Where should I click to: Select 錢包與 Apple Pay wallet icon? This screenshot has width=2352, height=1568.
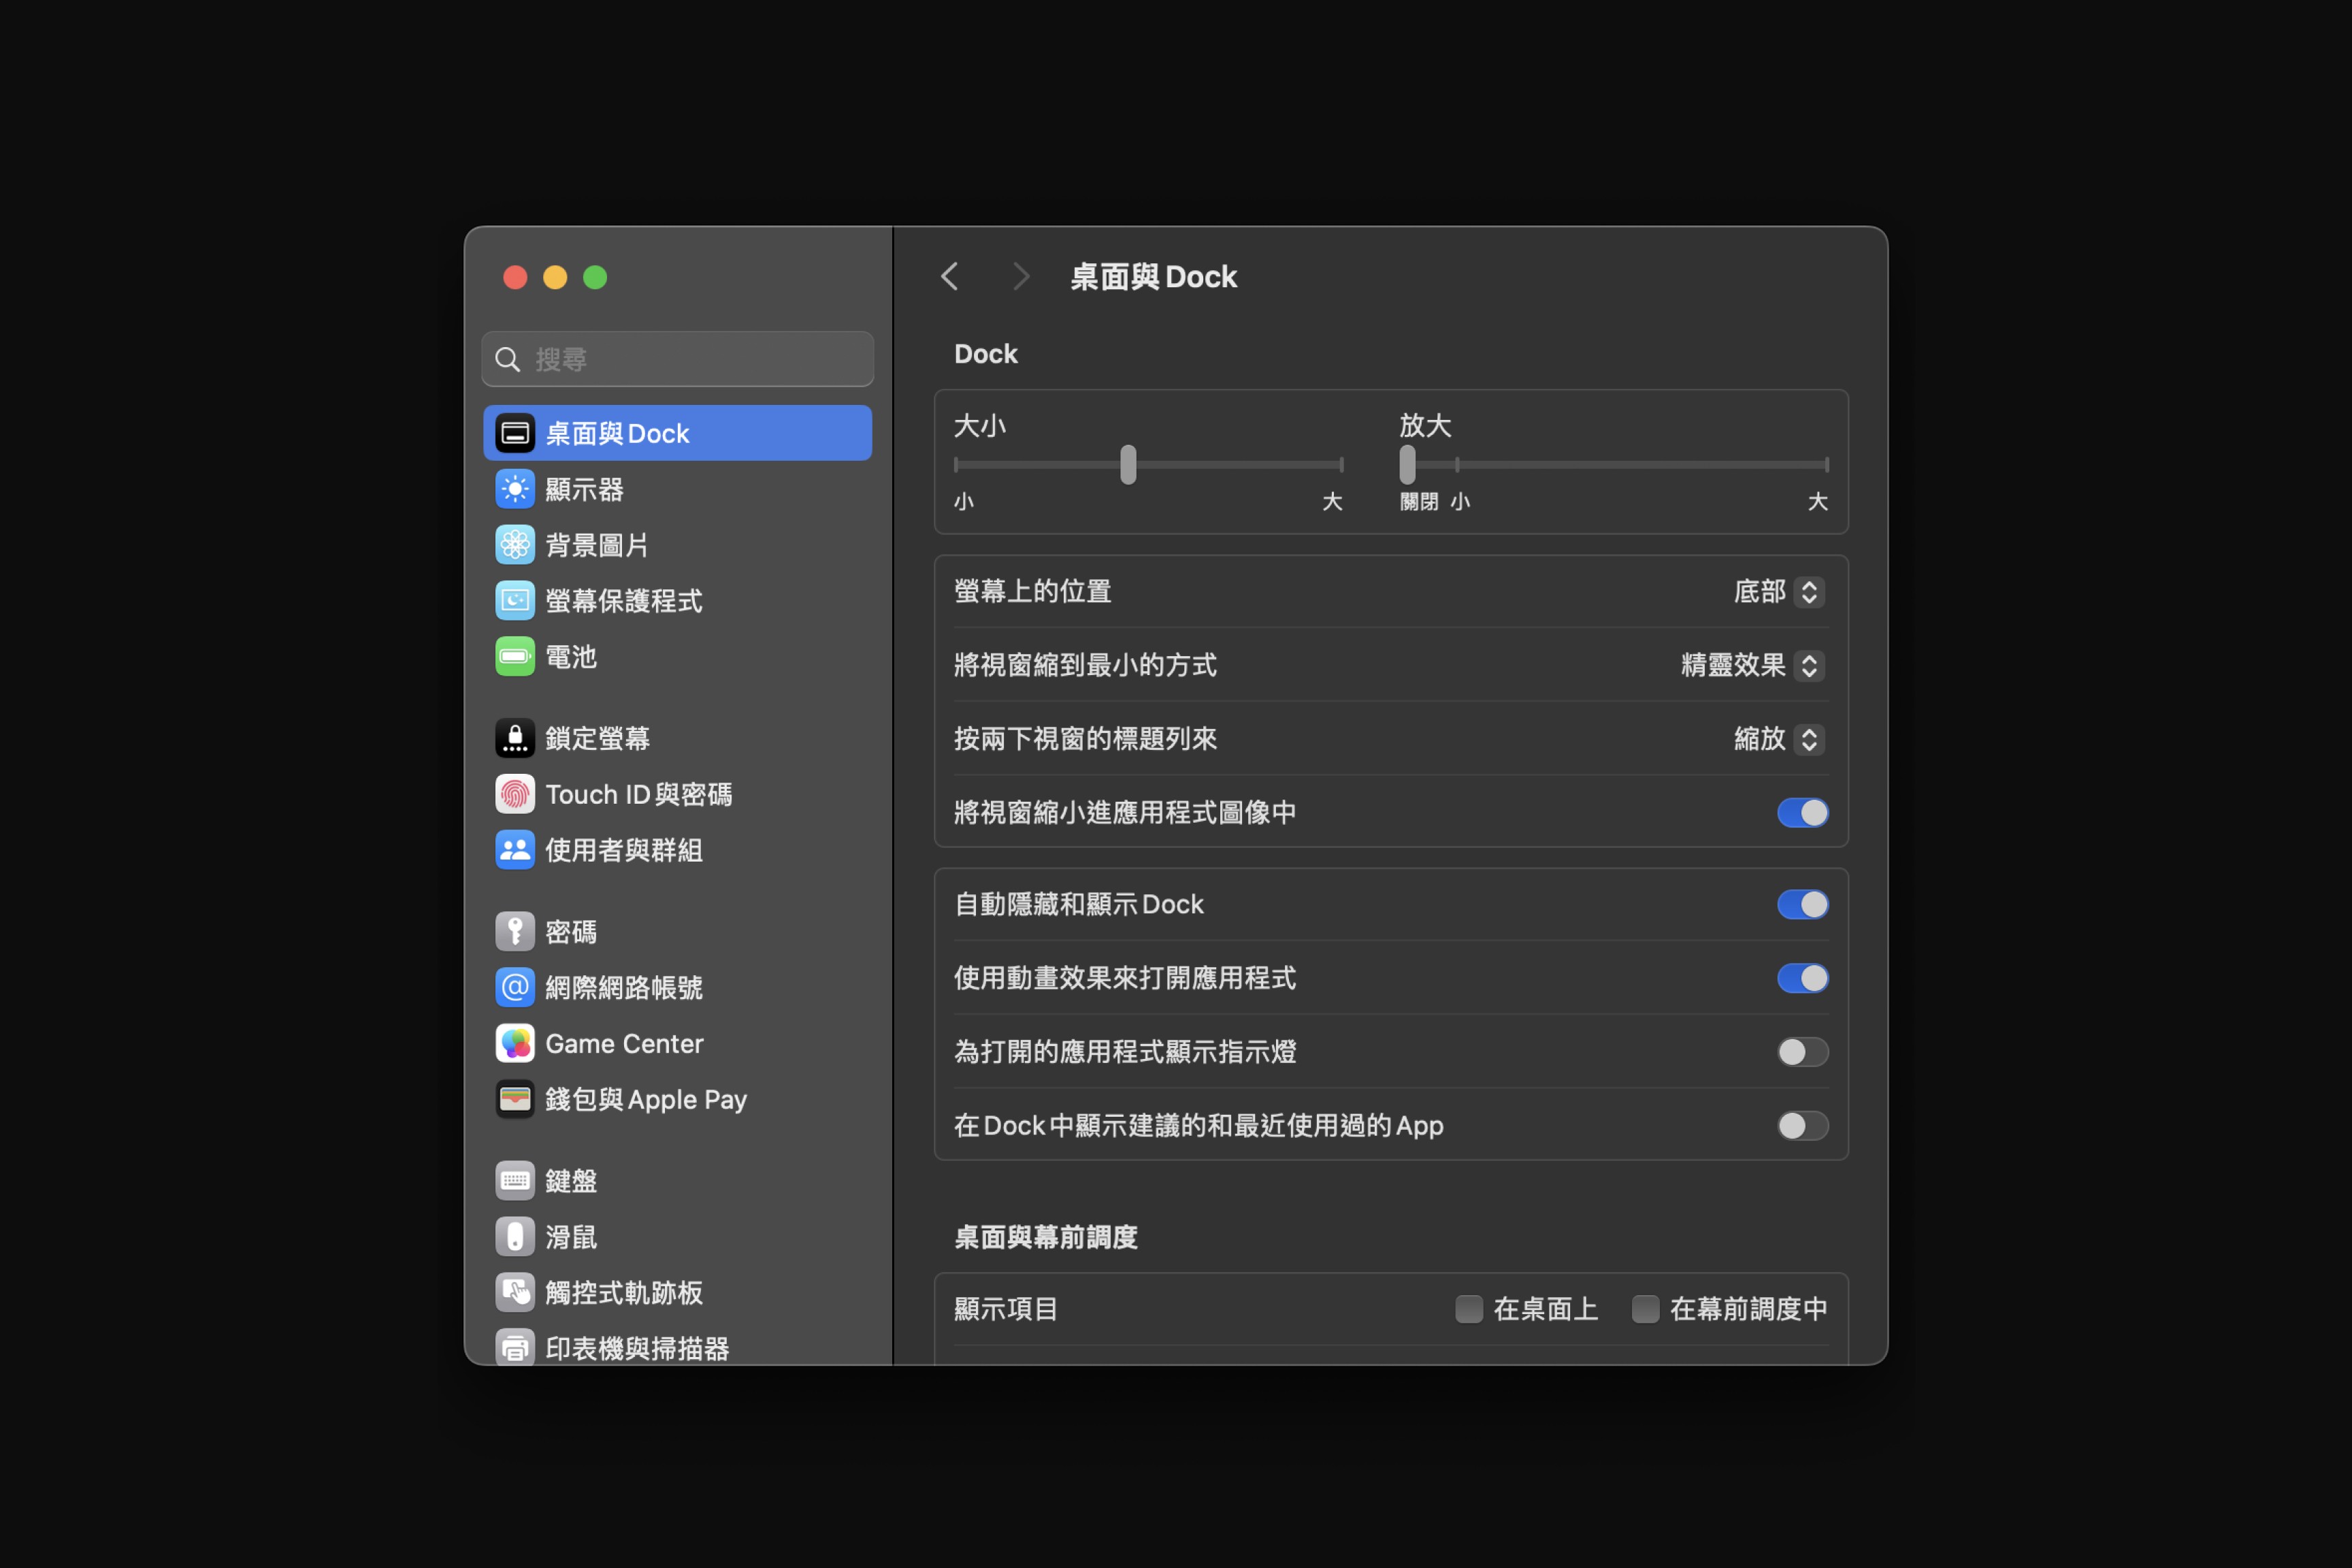tap(515, 1099)
